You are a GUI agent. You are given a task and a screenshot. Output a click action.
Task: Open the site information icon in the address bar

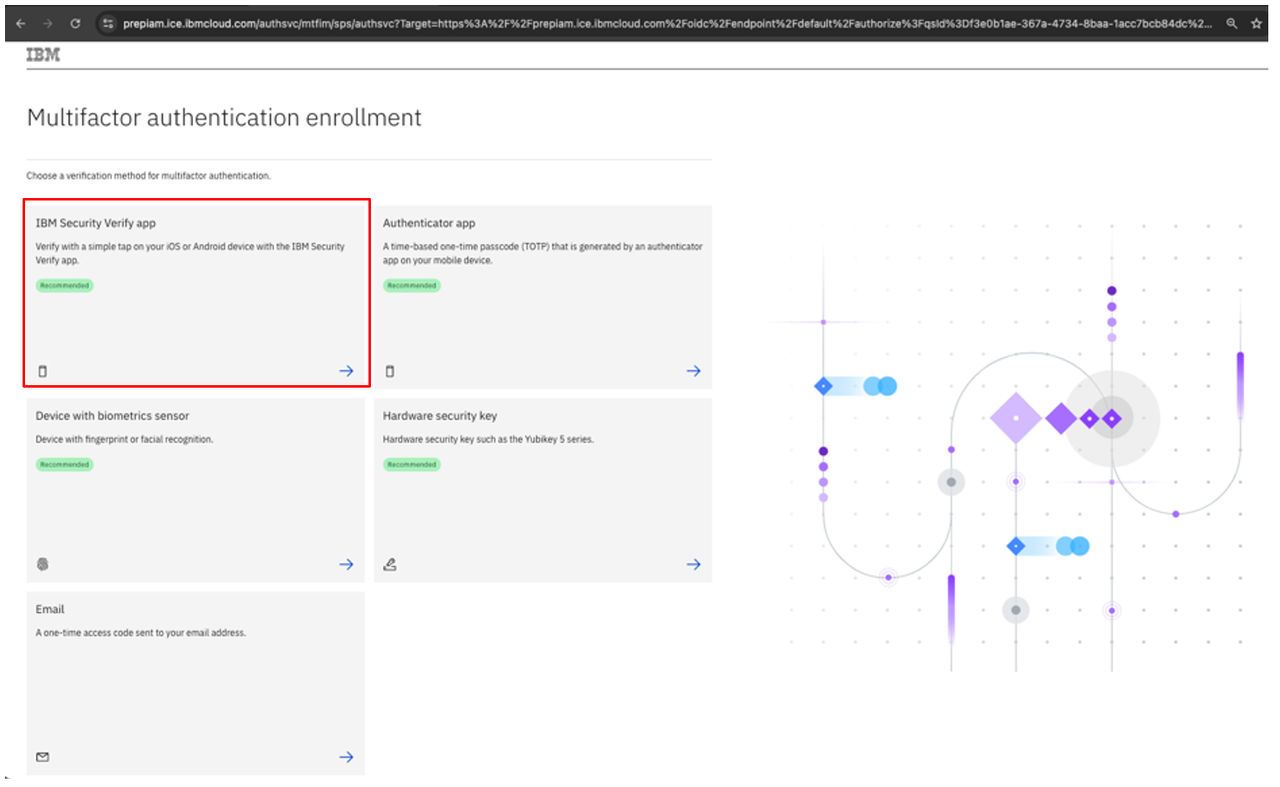(108, 23)
